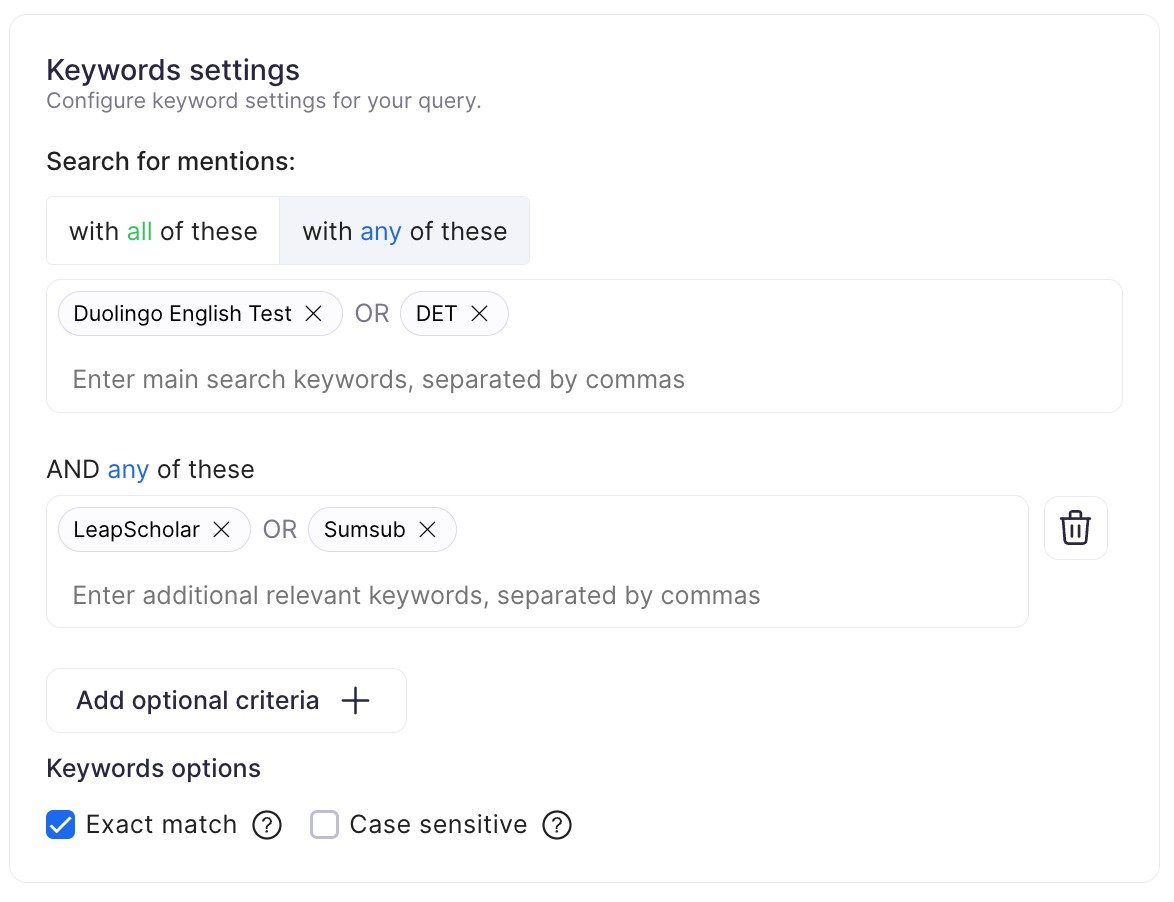Toggle Exact match off then verify state
The width and height of the screenshot is (1174, 902).
[61, 824]
